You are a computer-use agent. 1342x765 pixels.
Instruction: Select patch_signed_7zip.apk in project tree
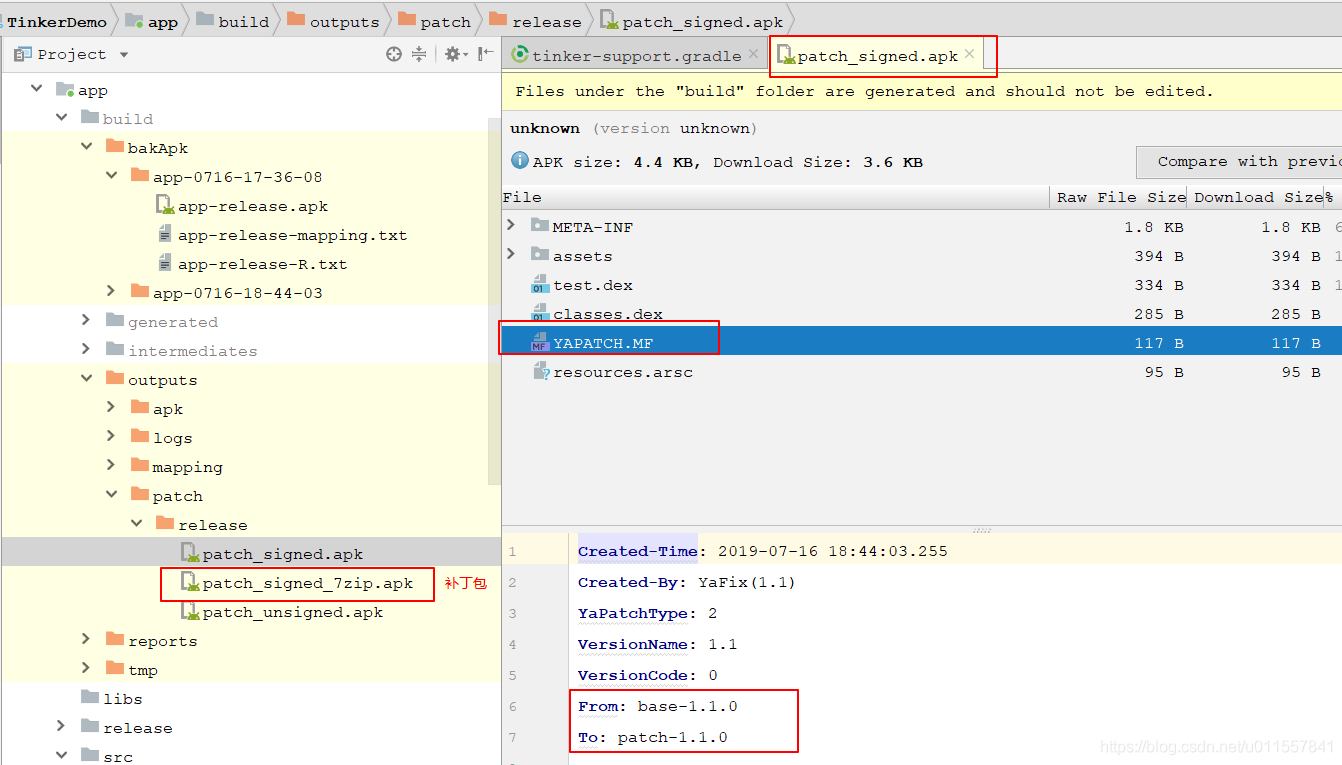click(307, 583)
